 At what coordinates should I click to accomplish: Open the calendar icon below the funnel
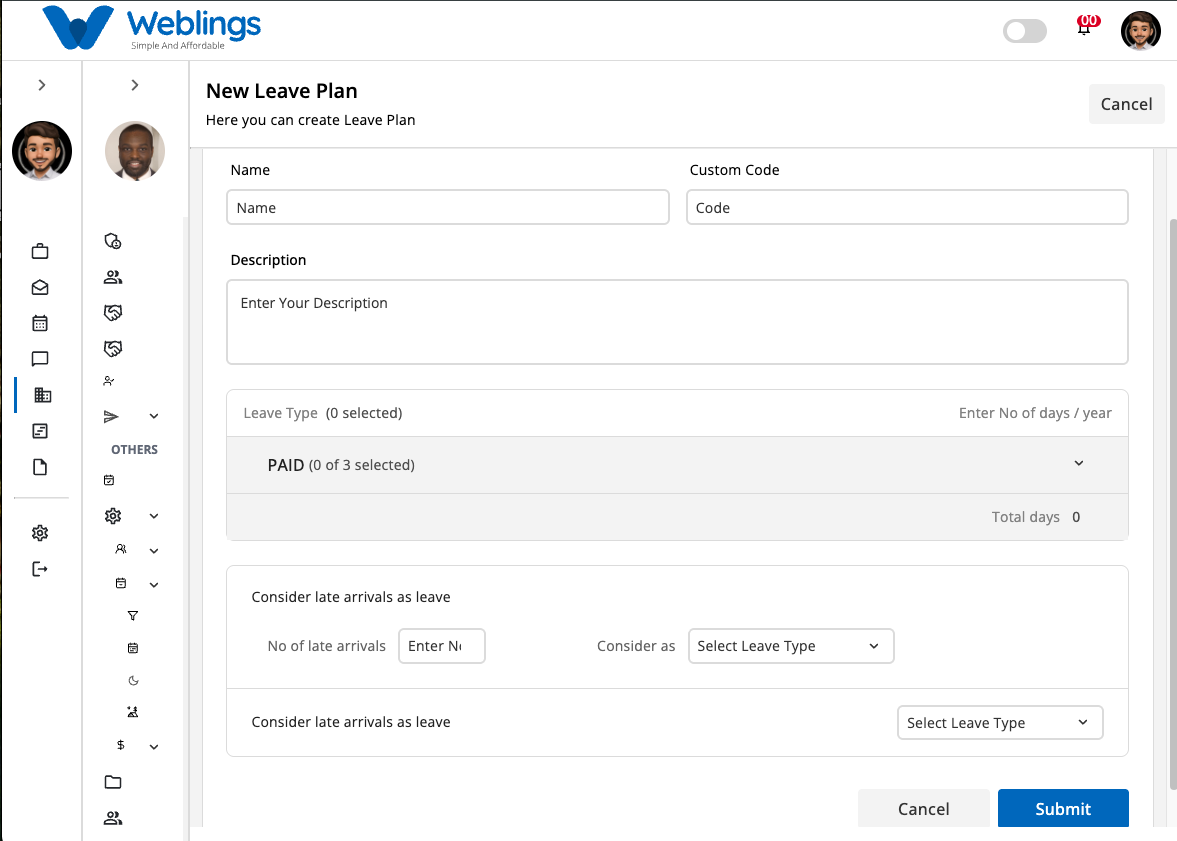point(133,648)
